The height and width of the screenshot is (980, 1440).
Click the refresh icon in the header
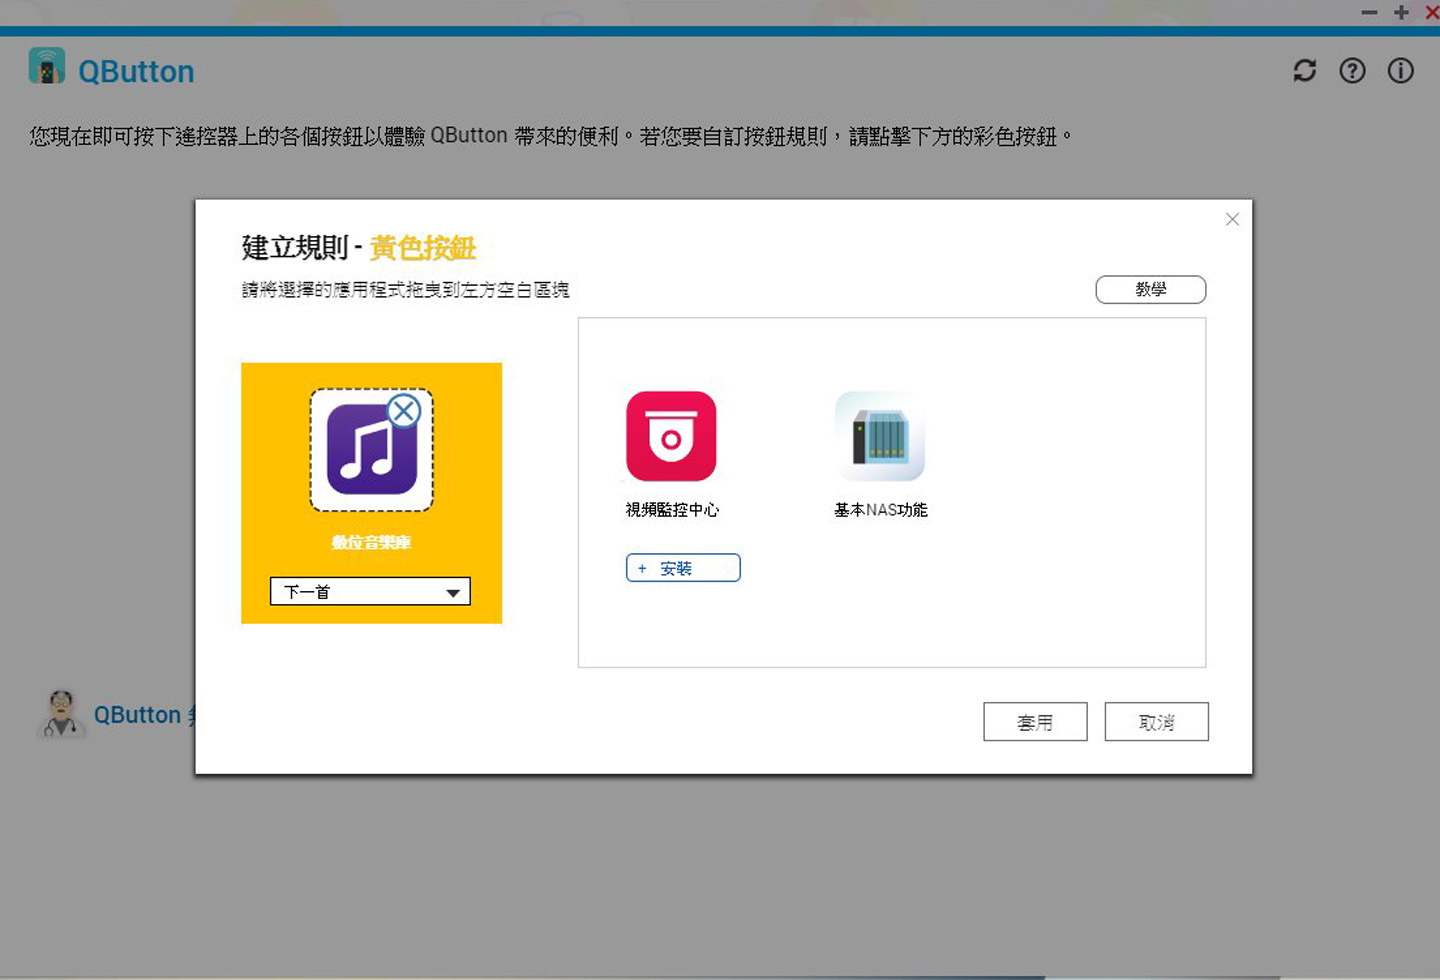pos(1304,70)
